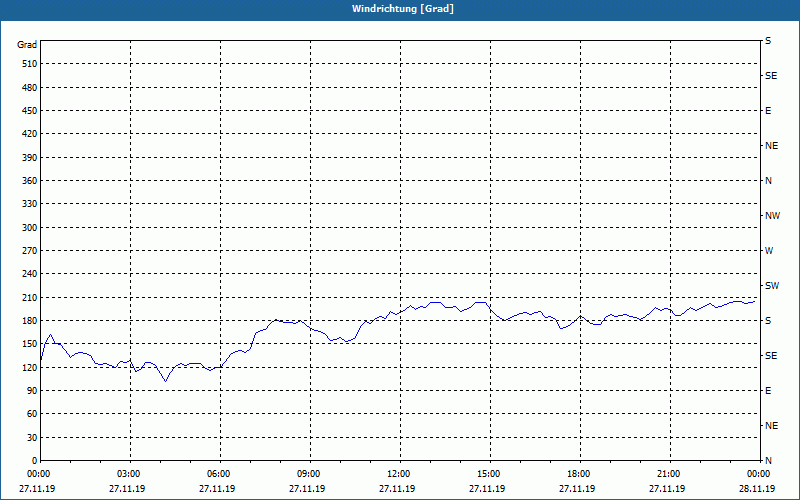Select the 390 y-axis value
Viewport: 800px width, 500px height.
coord(30,158)
